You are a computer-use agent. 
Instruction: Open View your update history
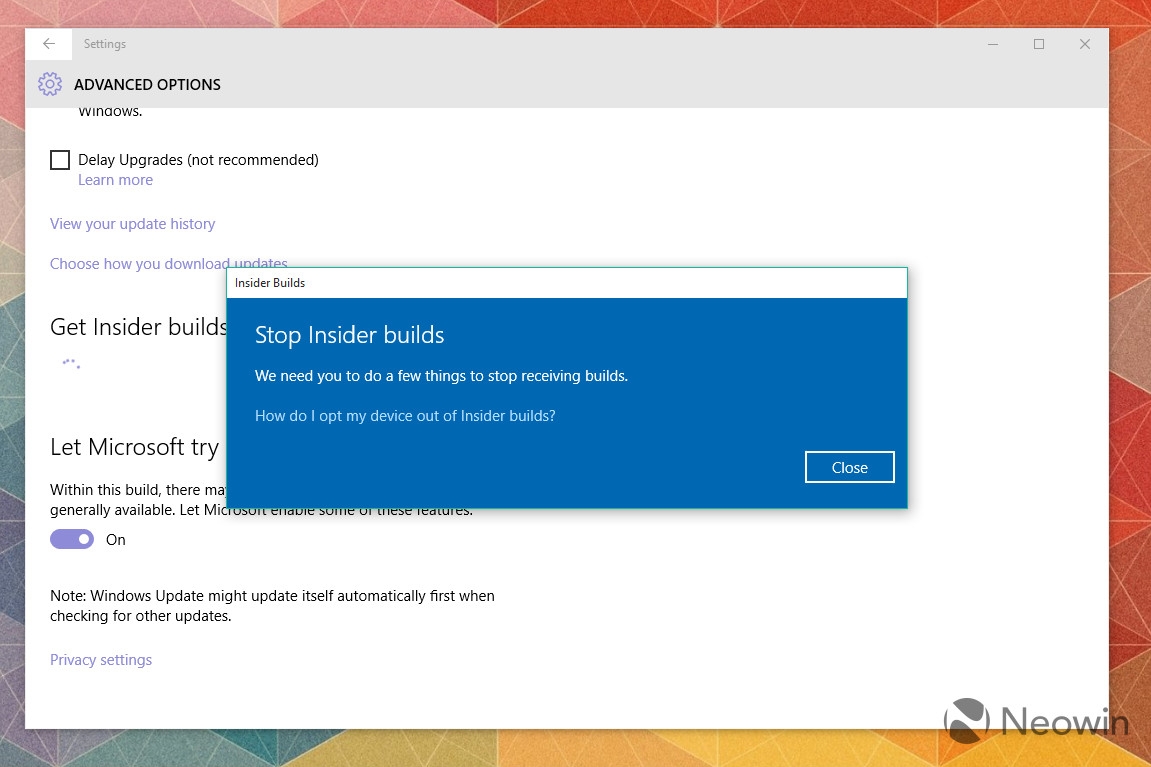point(132,224)
